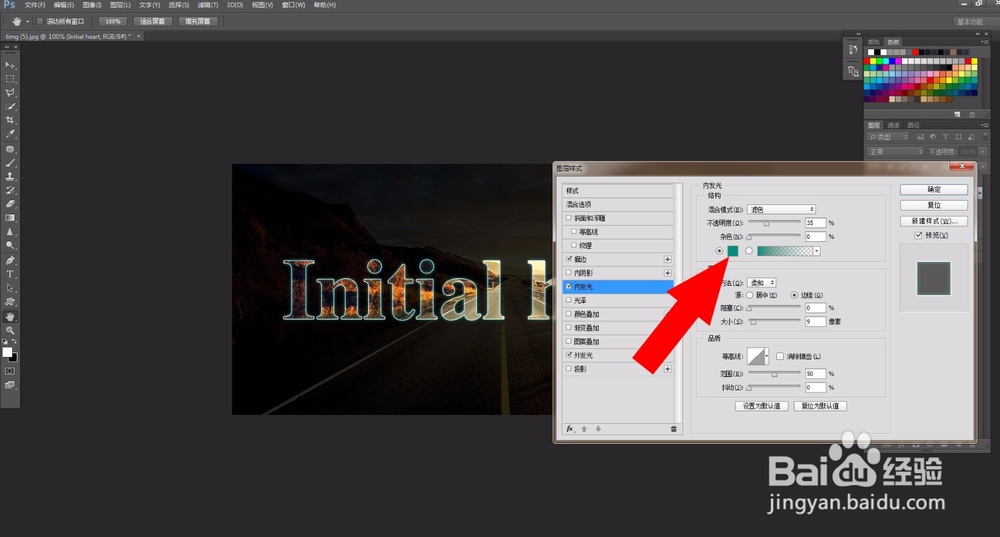The height and width of the screenshot is (537, 1000).
Task: Click the 设置为默认值 button
Action: (761, 406)
